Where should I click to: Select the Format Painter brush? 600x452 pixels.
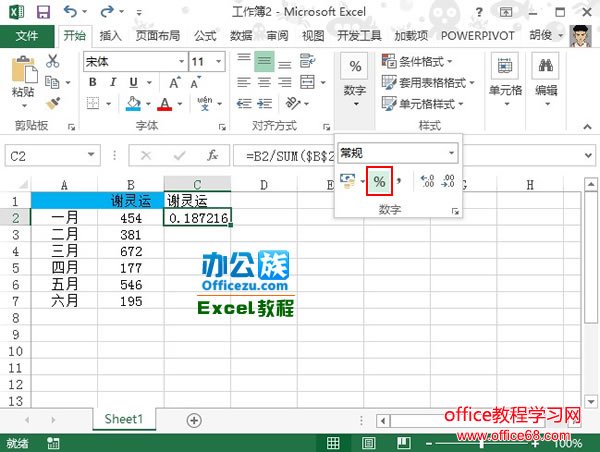coord(53,103)
